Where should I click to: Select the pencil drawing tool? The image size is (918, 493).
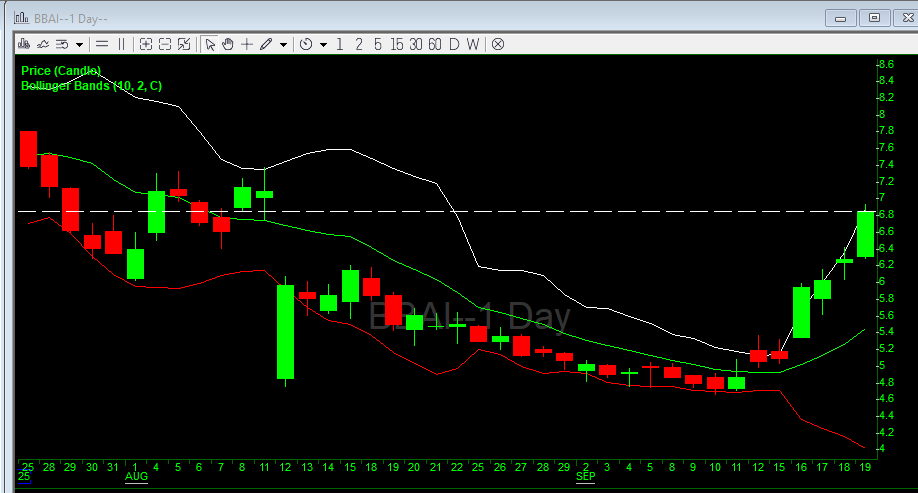click(266, 44)
